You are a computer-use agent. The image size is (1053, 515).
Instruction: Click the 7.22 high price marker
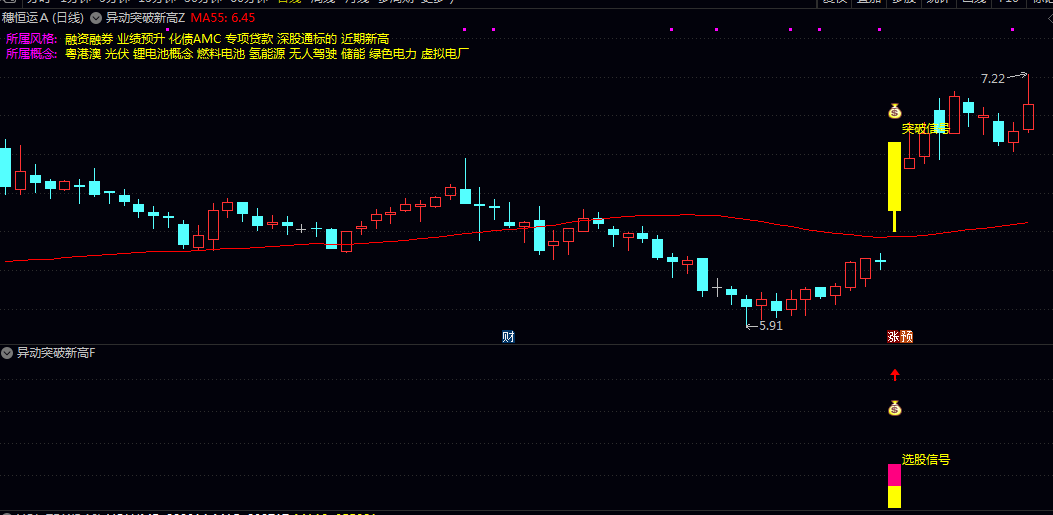coord(993,79)
